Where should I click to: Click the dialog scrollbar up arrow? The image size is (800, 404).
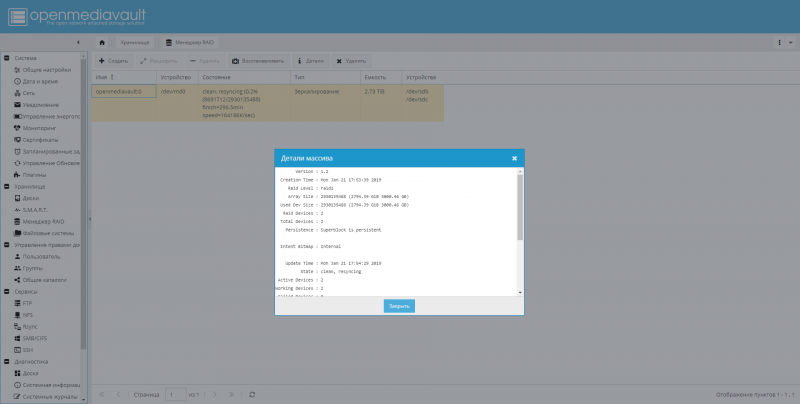(x=520, y=171)
